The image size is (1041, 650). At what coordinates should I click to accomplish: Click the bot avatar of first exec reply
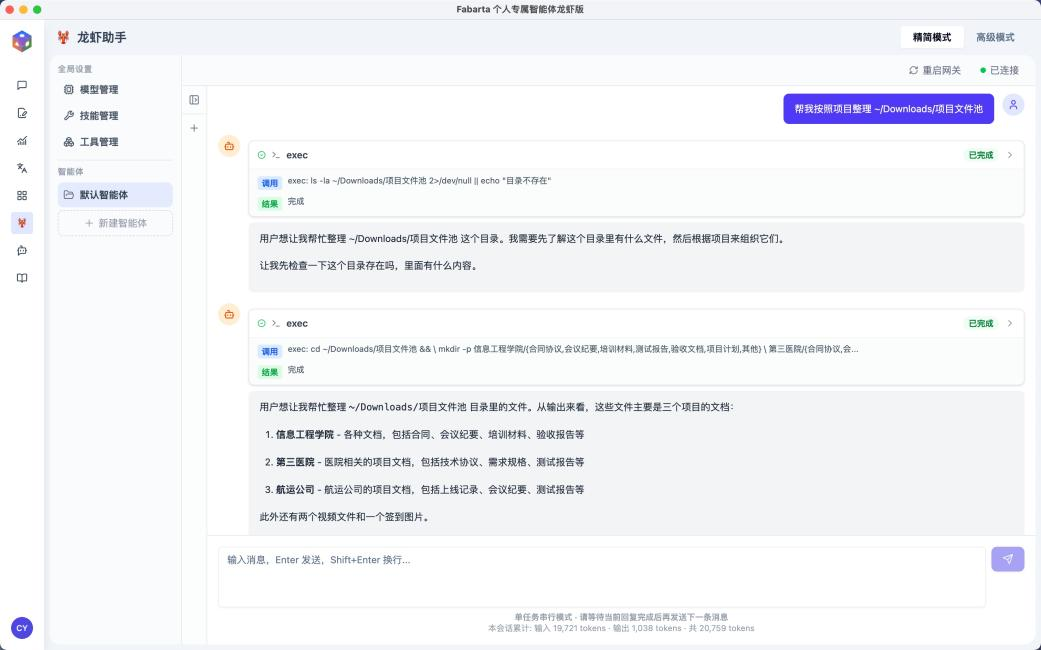coord(229,146)
